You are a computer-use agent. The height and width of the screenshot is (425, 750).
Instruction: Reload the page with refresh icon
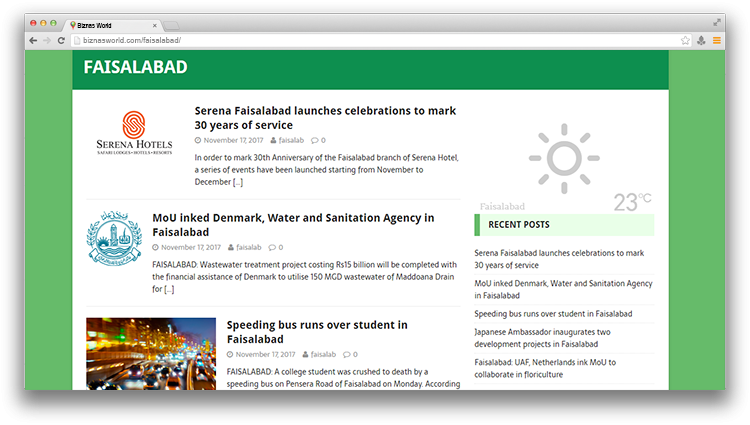click(x=61, y=40)
